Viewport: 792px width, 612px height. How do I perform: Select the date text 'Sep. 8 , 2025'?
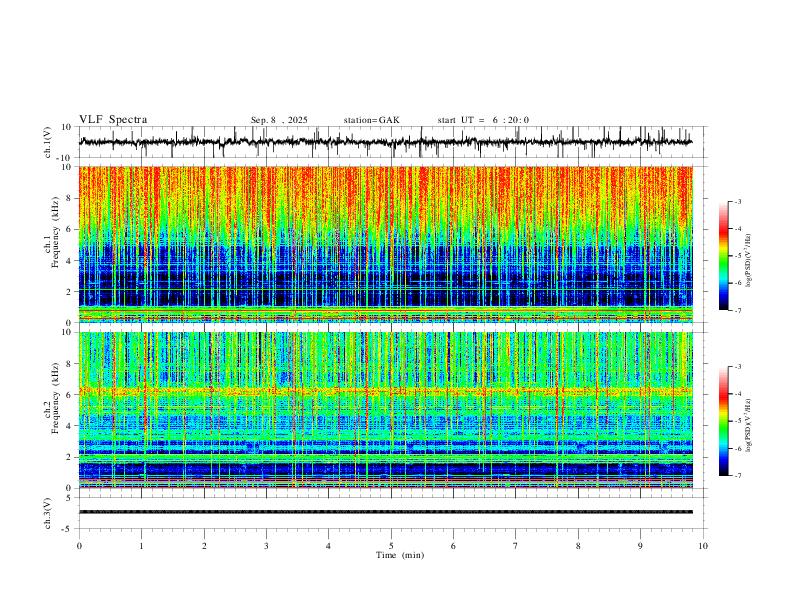[279, 120]
